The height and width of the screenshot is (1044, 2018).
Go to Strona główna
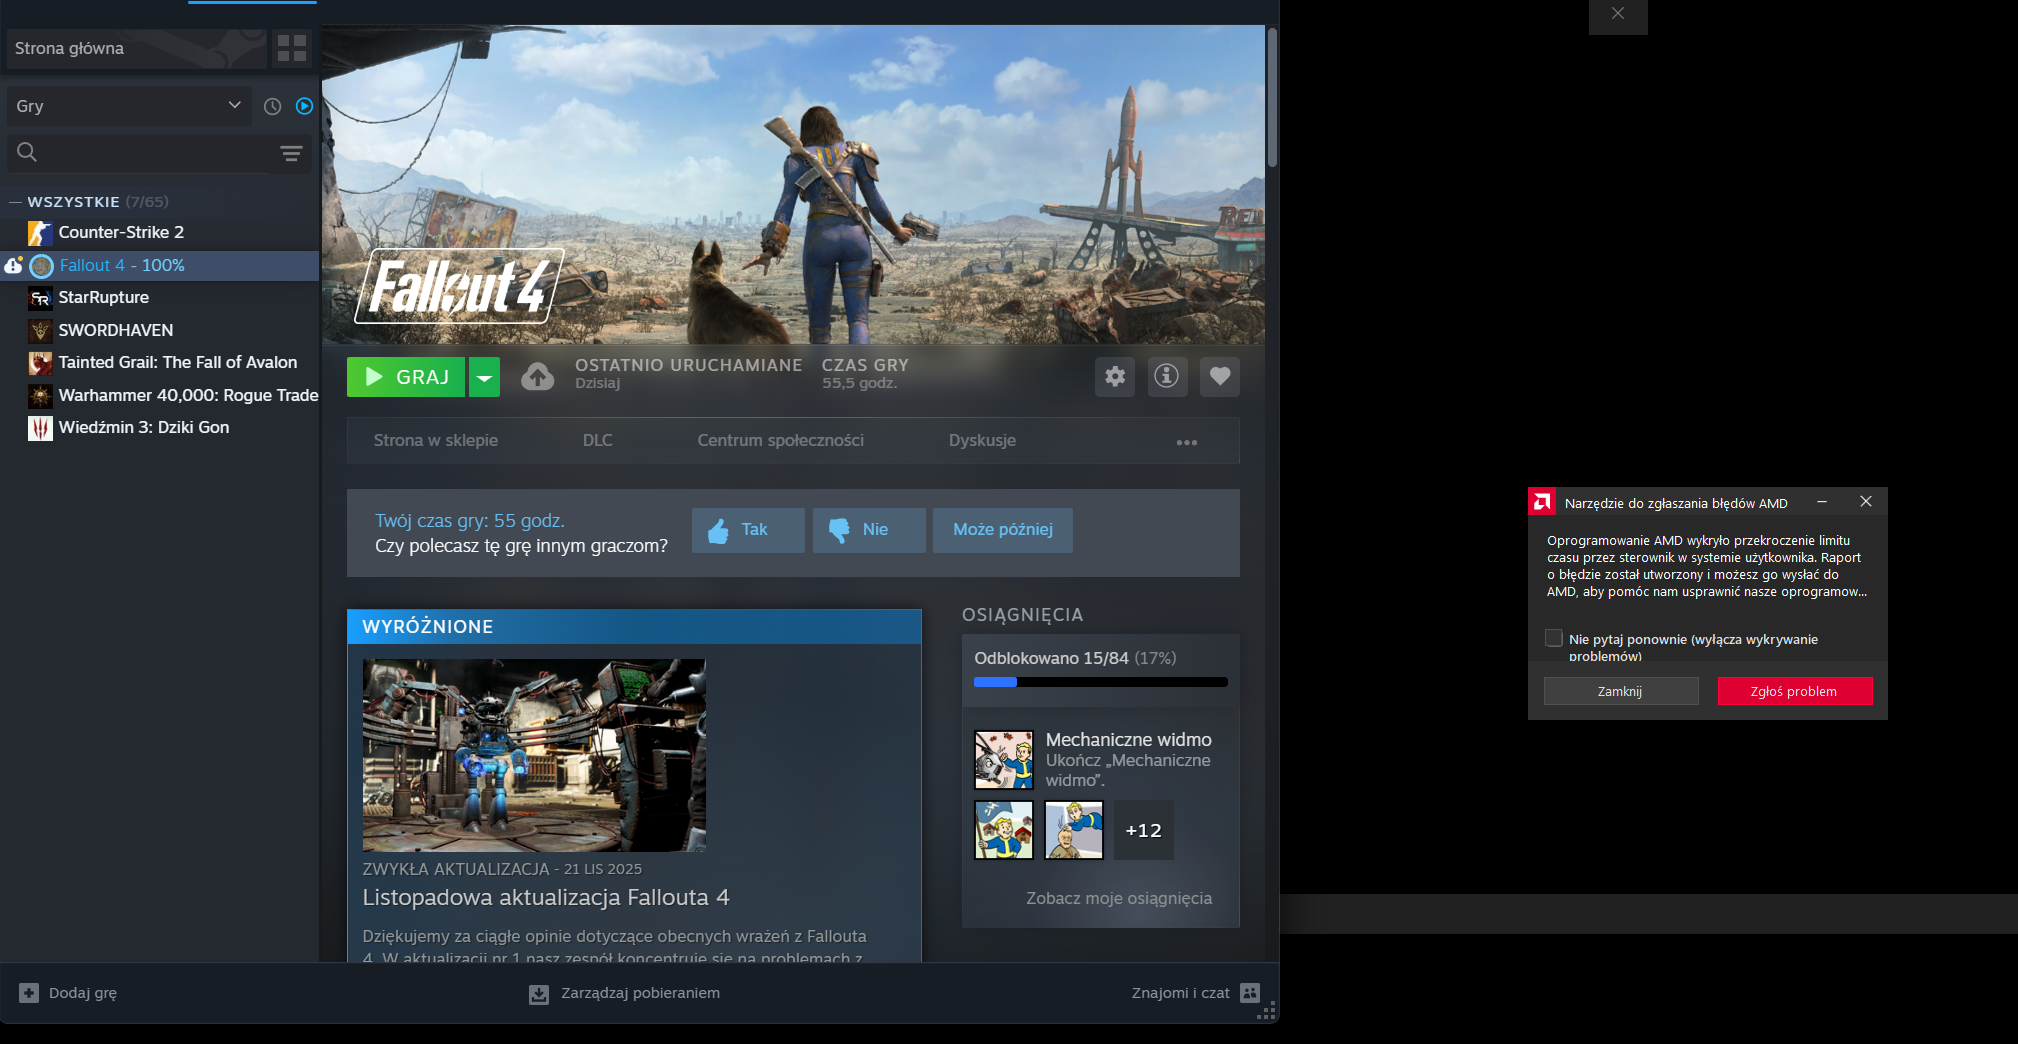click(137, 48)
